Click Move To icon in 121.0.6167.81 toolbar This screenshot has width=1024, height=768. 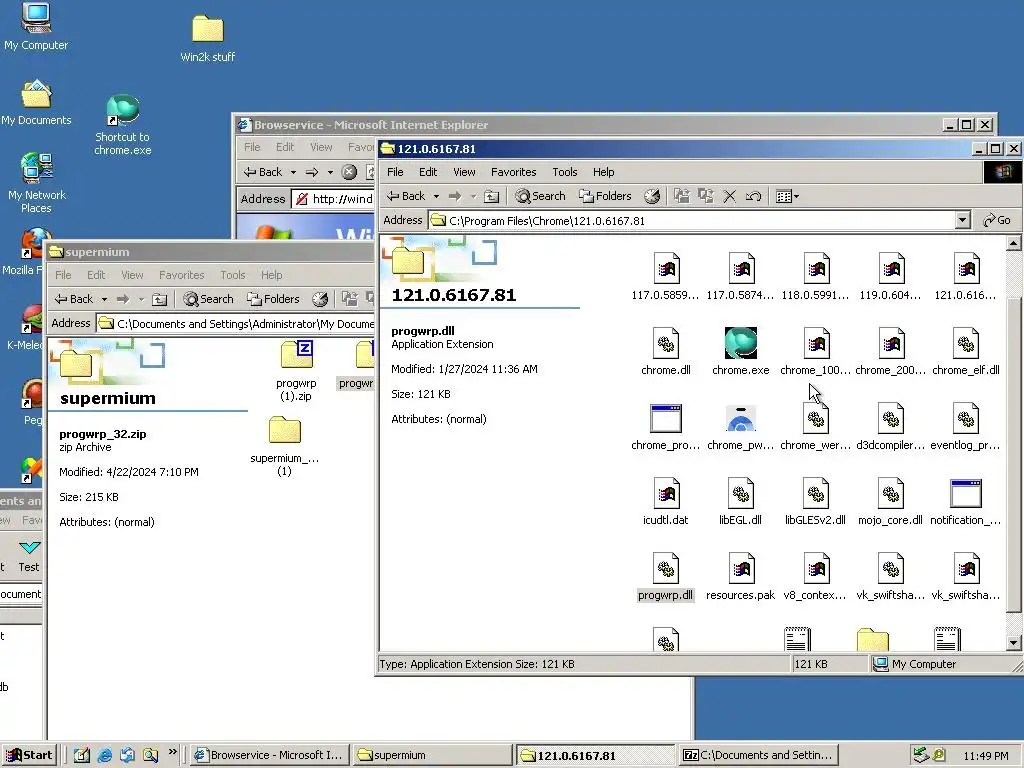[x=682, y=196]
